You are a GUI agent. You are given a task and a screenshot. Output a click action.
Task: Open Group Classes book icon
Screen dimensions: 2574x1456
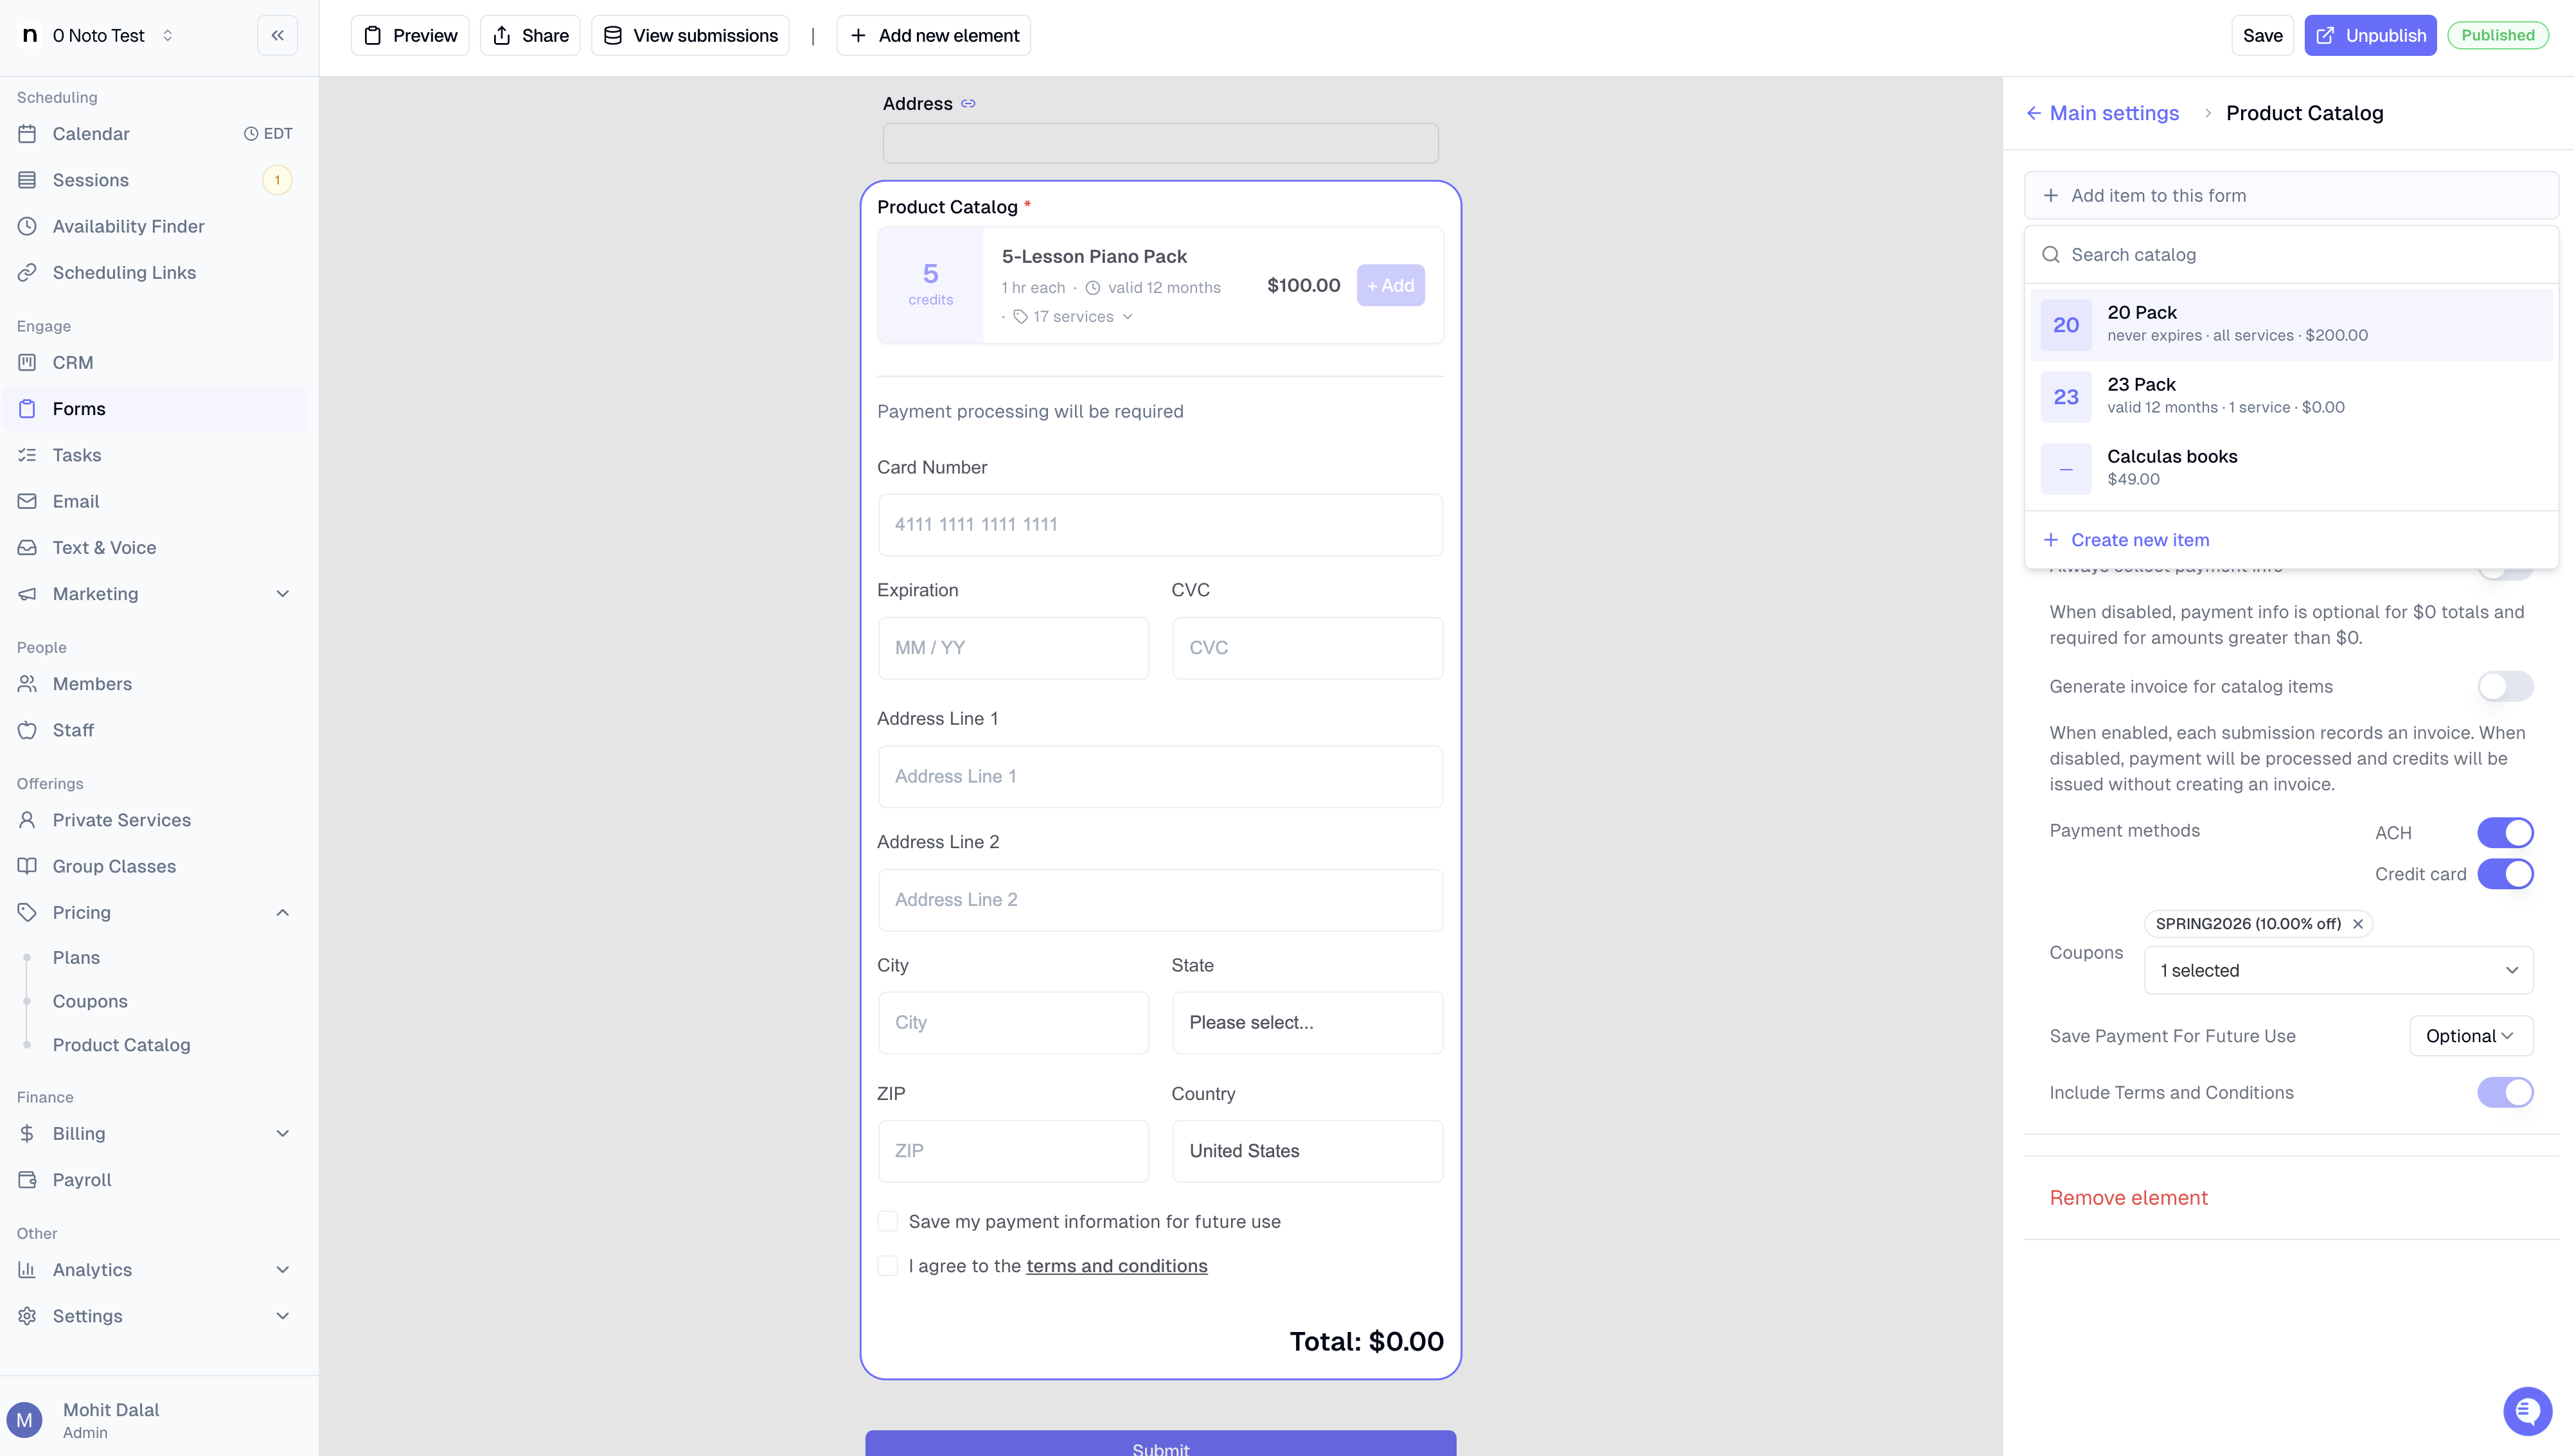coord(27,866)
